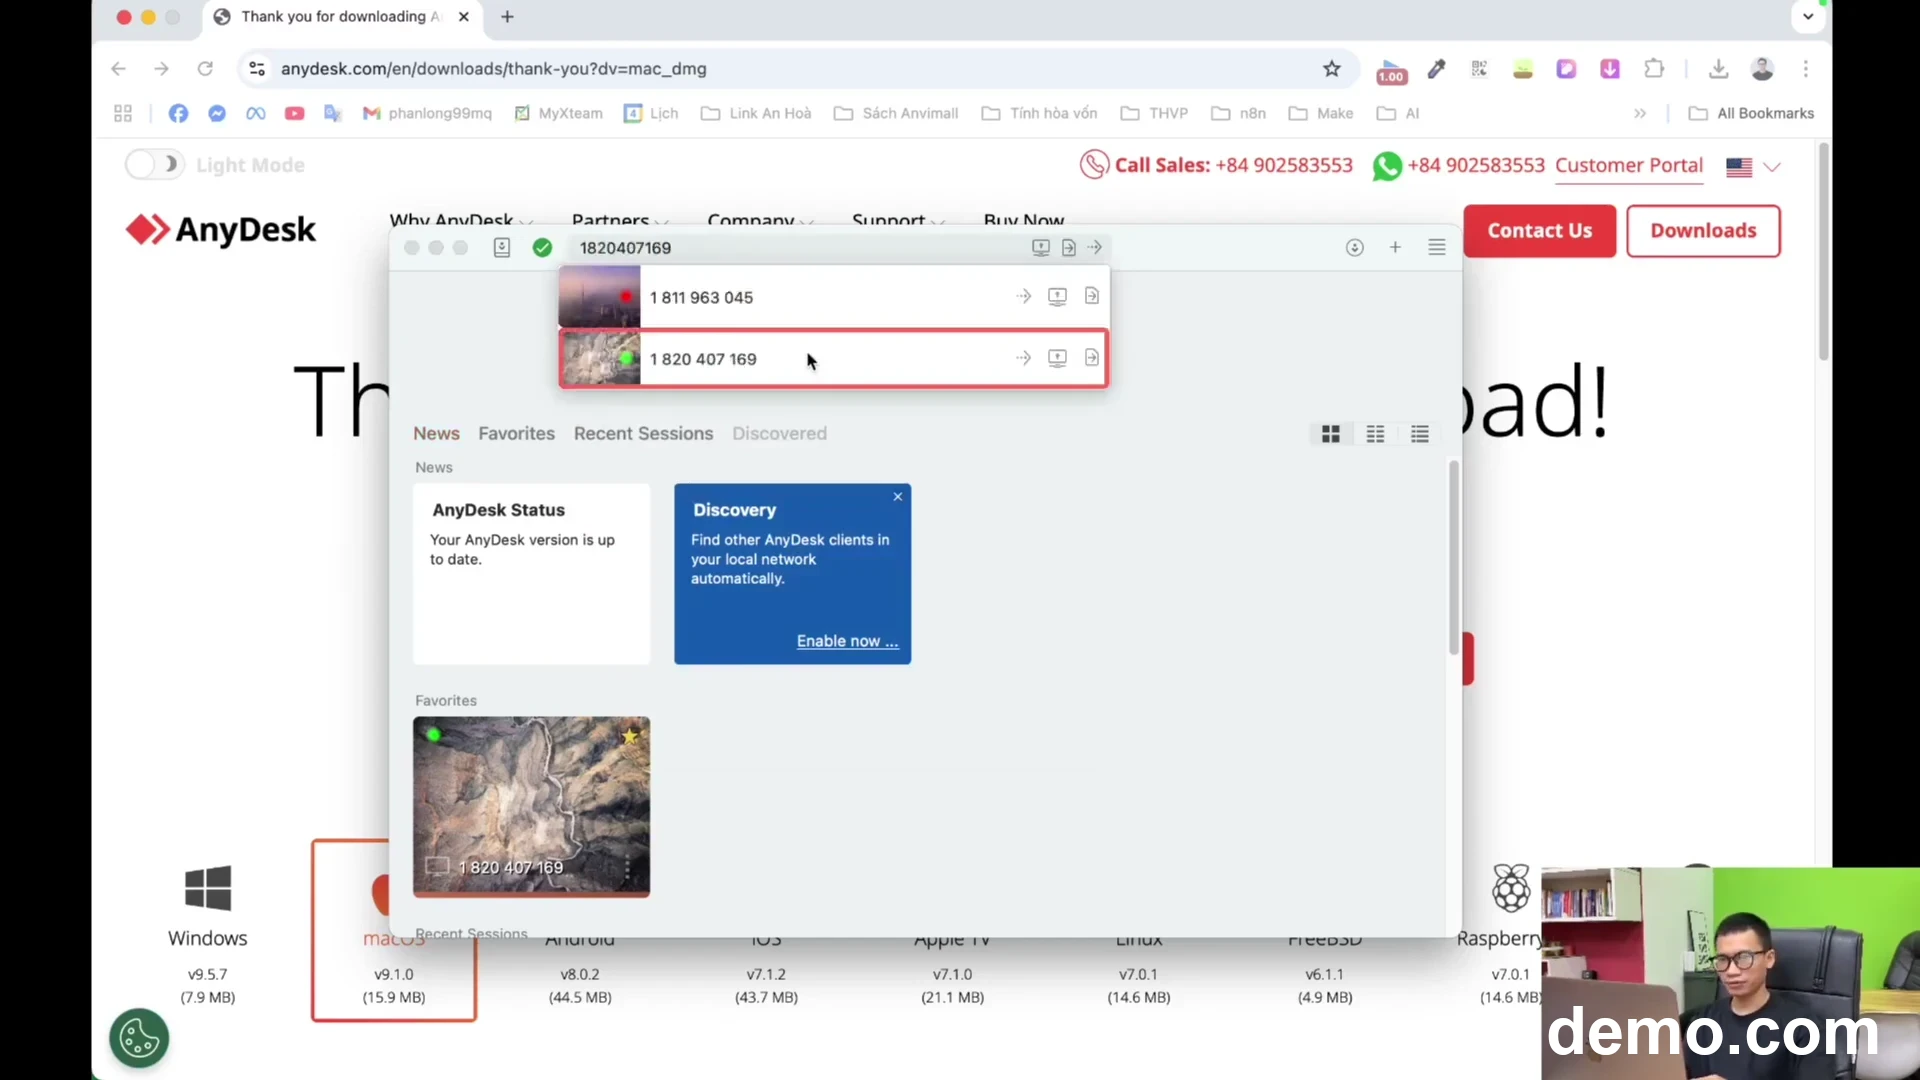Screen dimensions: 1920x1080
Task: Screen share icon for 1 820 407 169
Action: (1057, 358)
